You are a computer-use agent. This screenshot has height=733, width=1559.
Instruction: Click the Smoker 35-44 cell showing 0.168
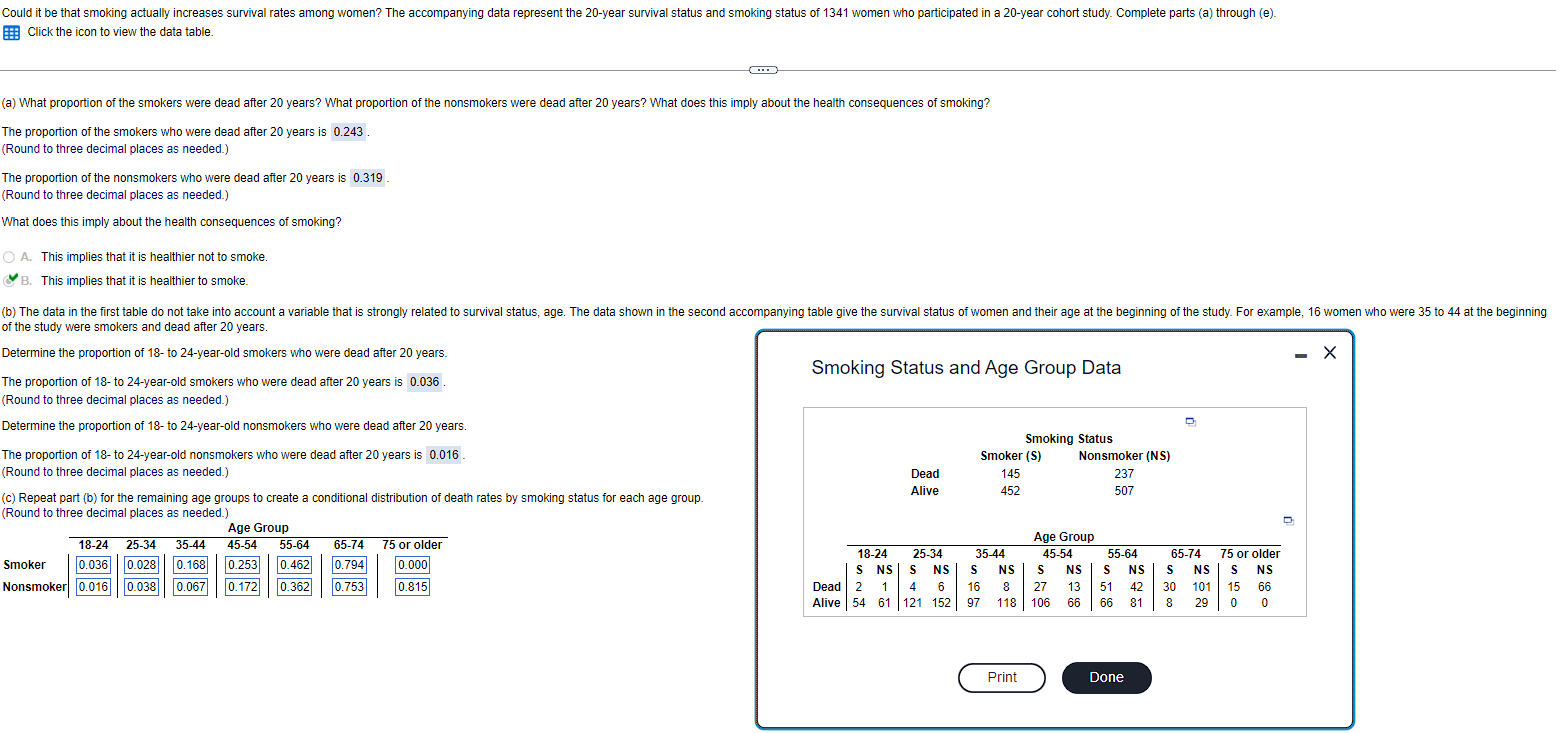pos(190,564)
